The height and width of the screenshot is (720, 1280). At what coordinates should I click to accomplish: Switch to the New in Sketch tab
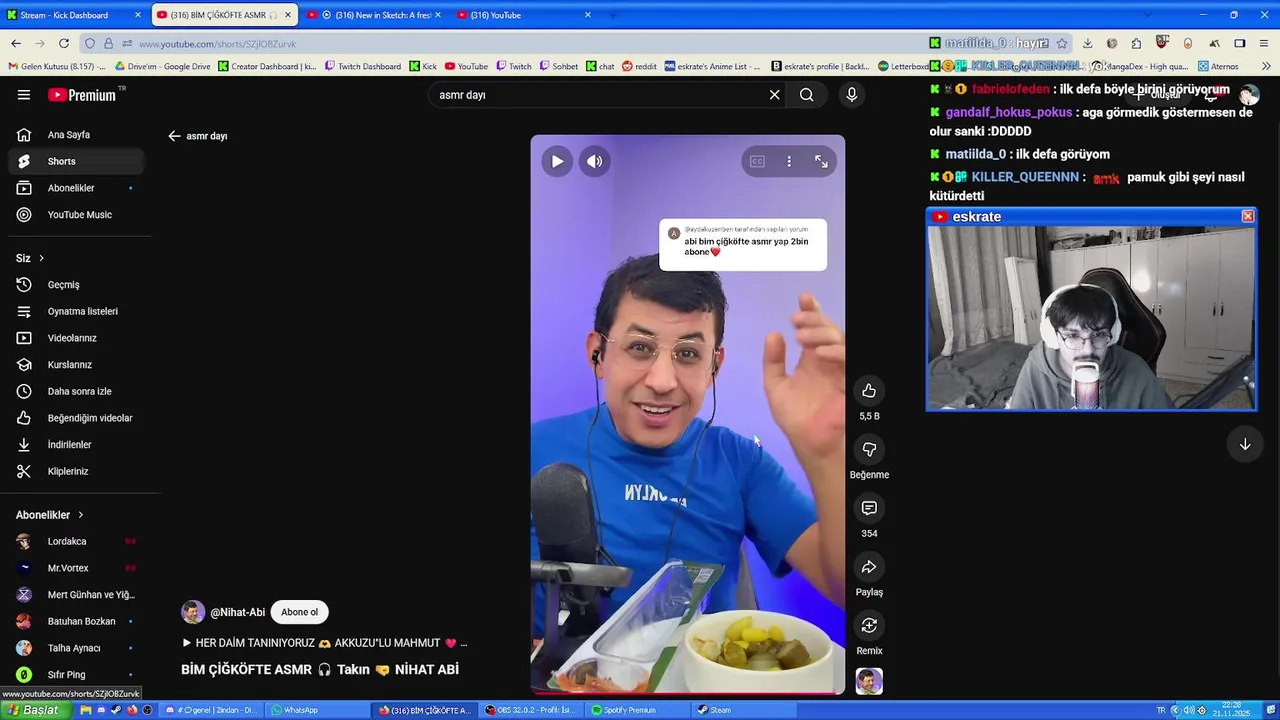coord(373,15)
